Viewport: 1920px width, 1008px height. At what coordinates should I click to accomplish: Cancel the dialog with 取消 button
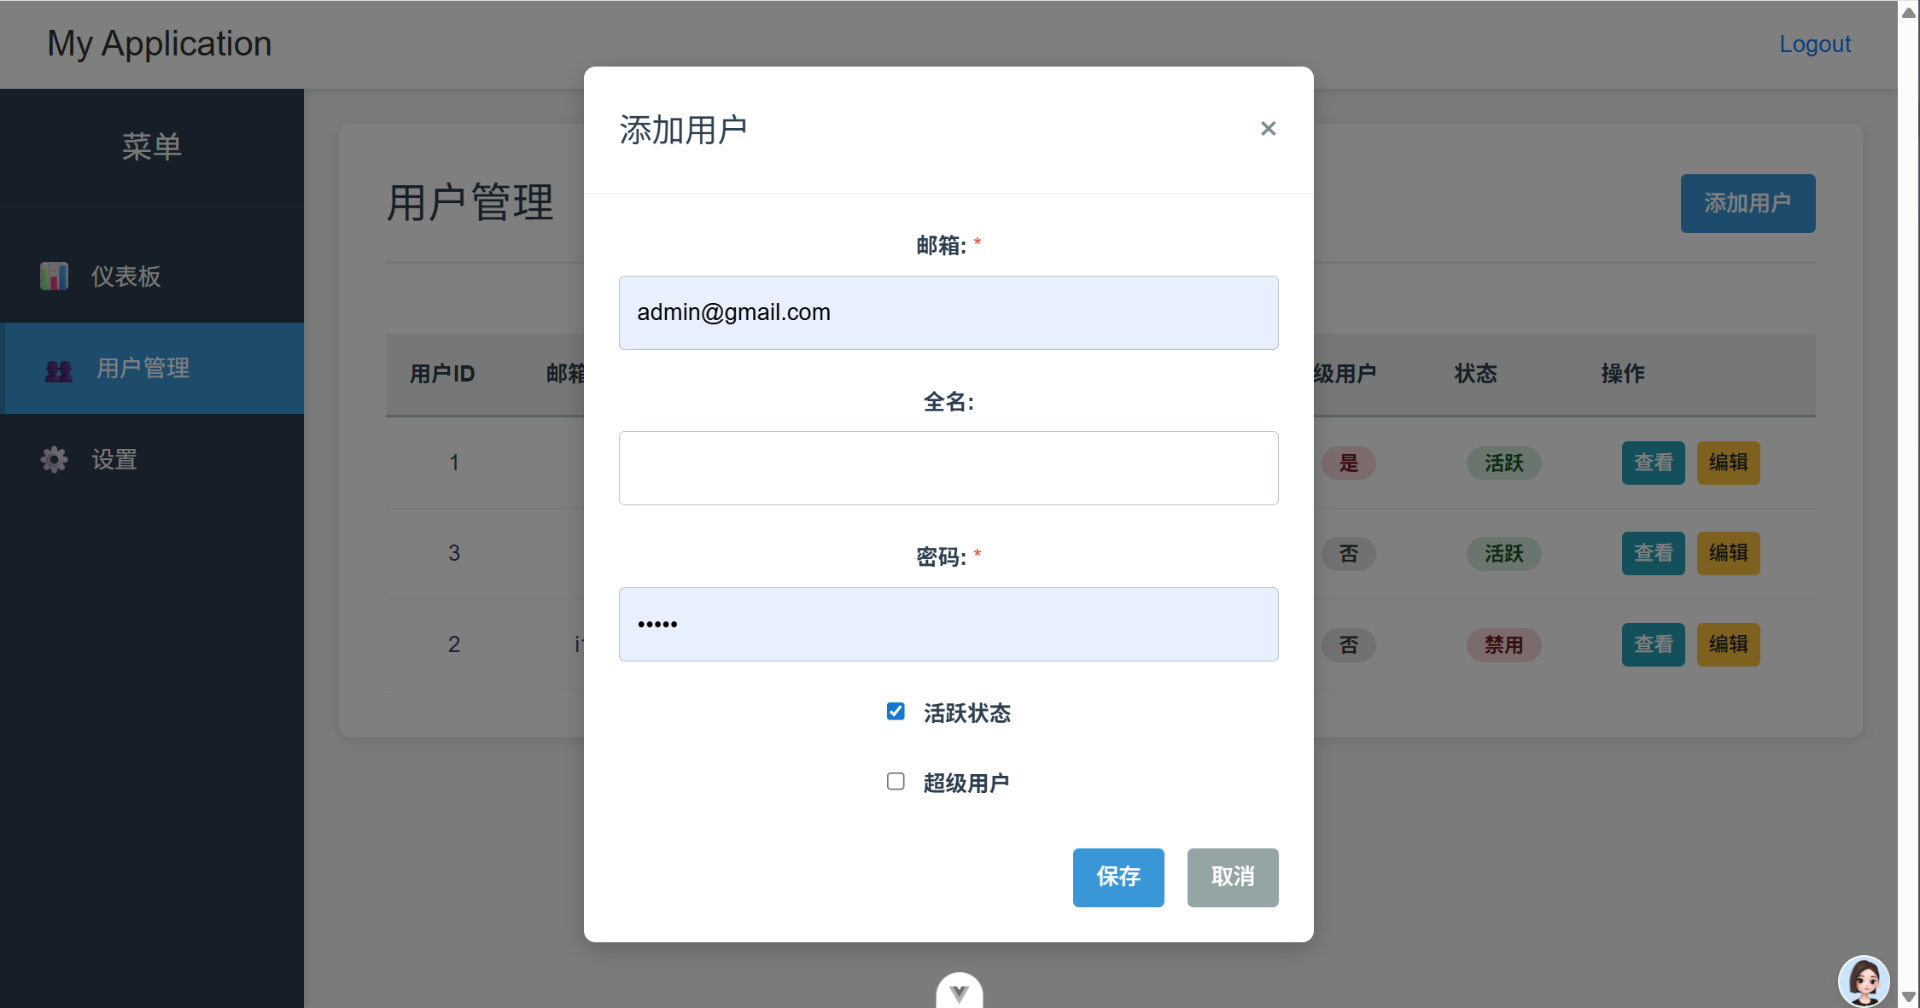(x=1232, y=877)
